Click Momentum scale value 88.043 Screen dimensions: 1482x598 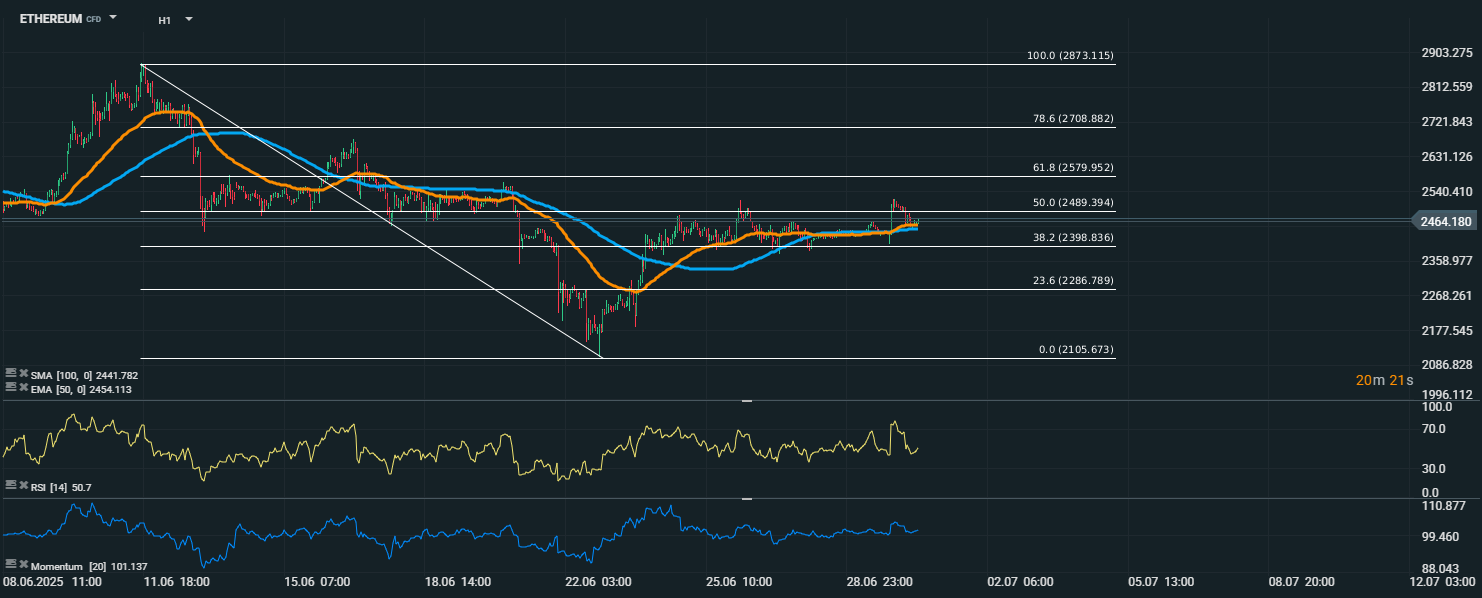click(1441, 567)
